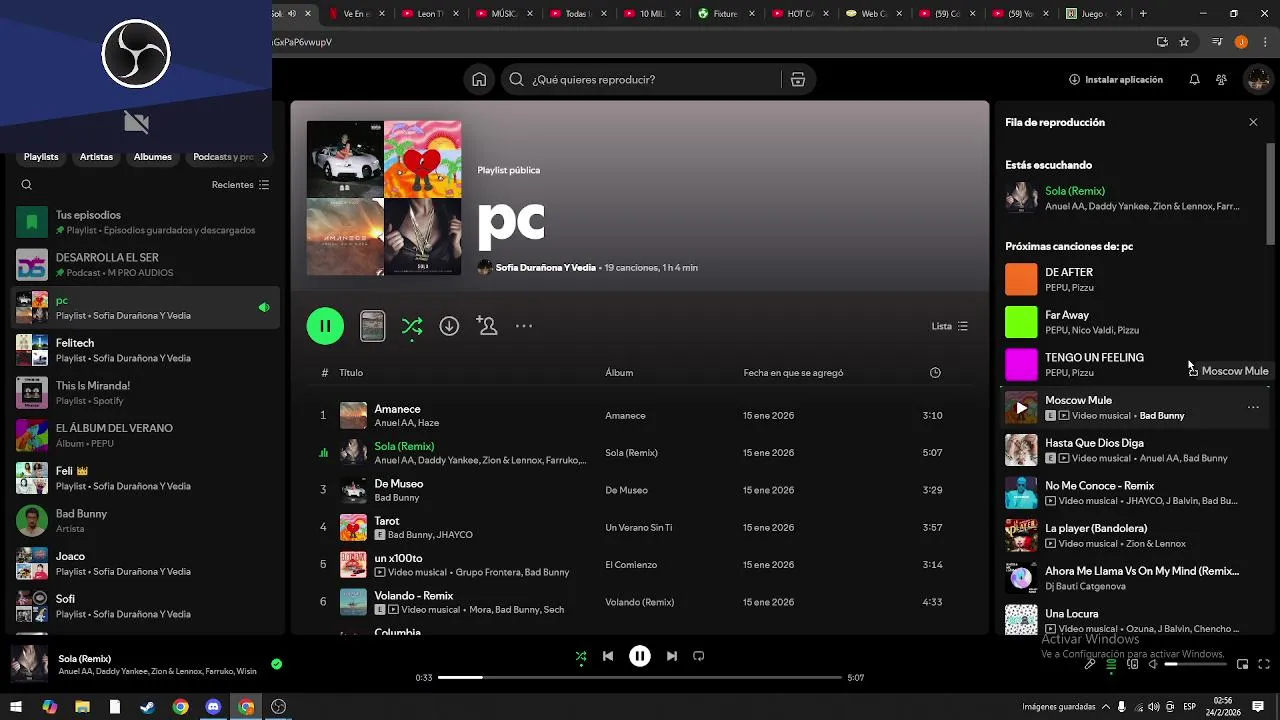Play Moscow Mule from the queue
1280x720 pixels.
pos(1021,408)
